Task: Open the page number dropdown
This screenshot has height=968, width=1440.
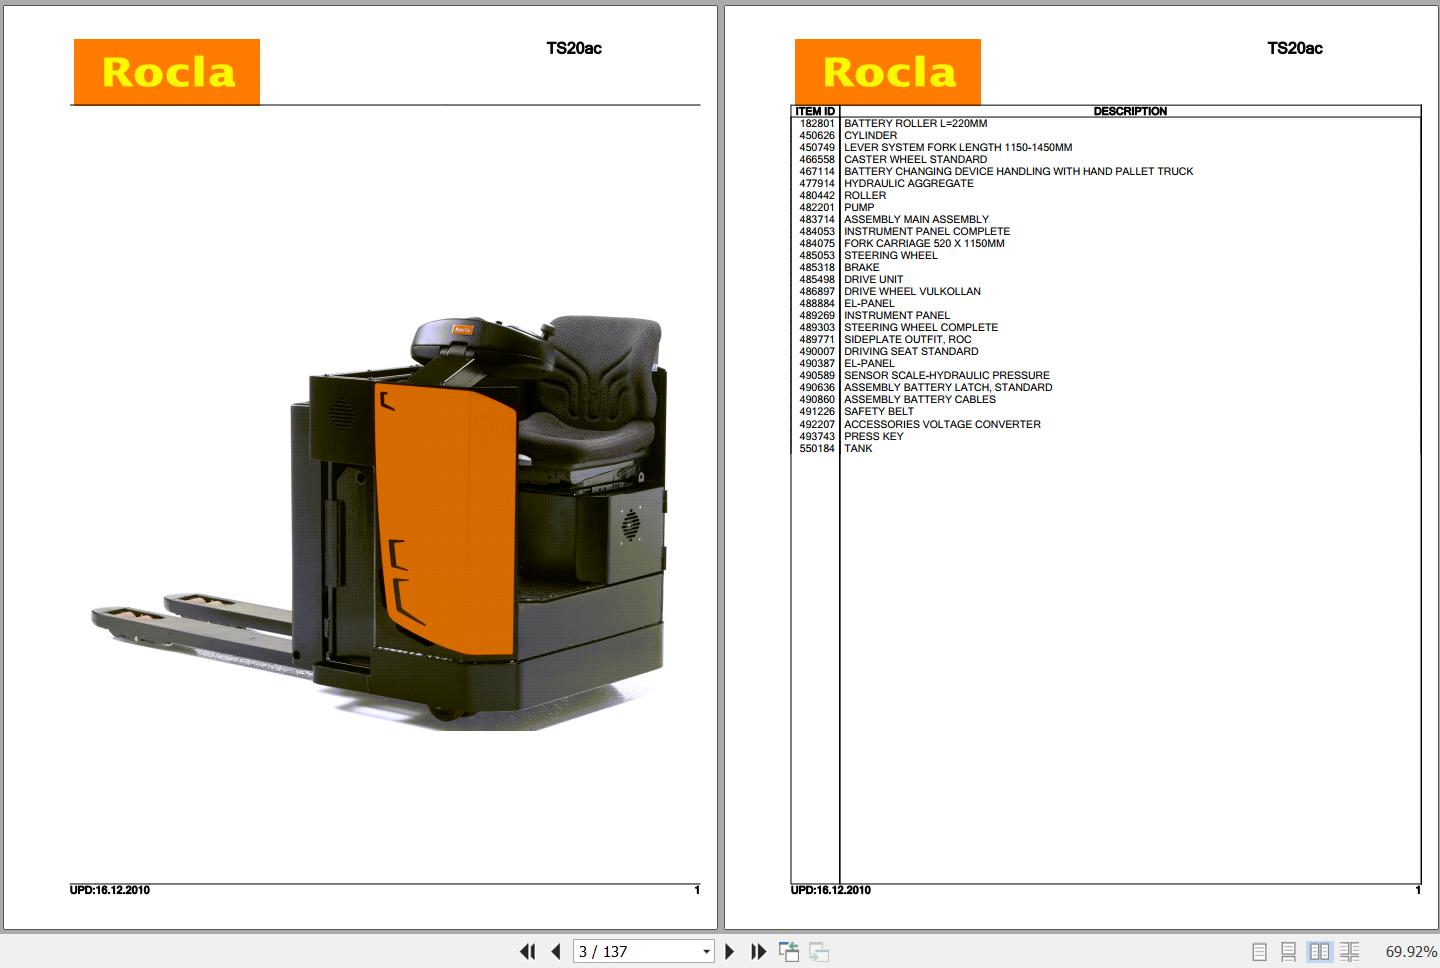Action: tap(706, 951)
